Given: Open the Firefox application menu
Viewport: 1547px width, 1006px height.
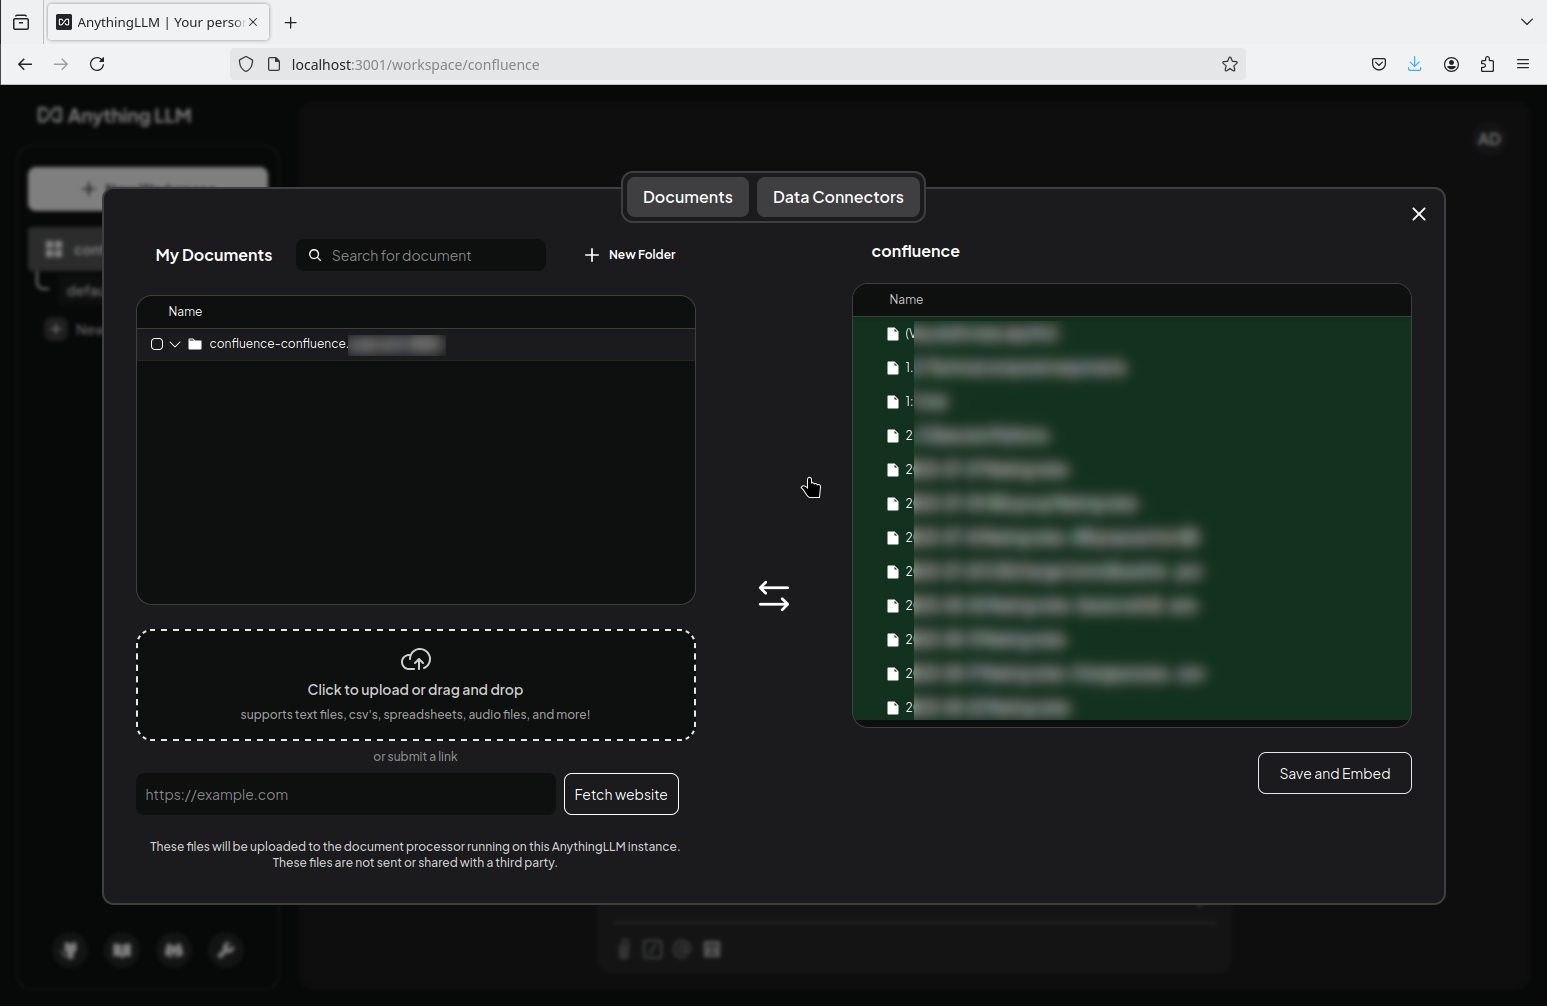Looking at the screenshot, I should [1523, 64].
